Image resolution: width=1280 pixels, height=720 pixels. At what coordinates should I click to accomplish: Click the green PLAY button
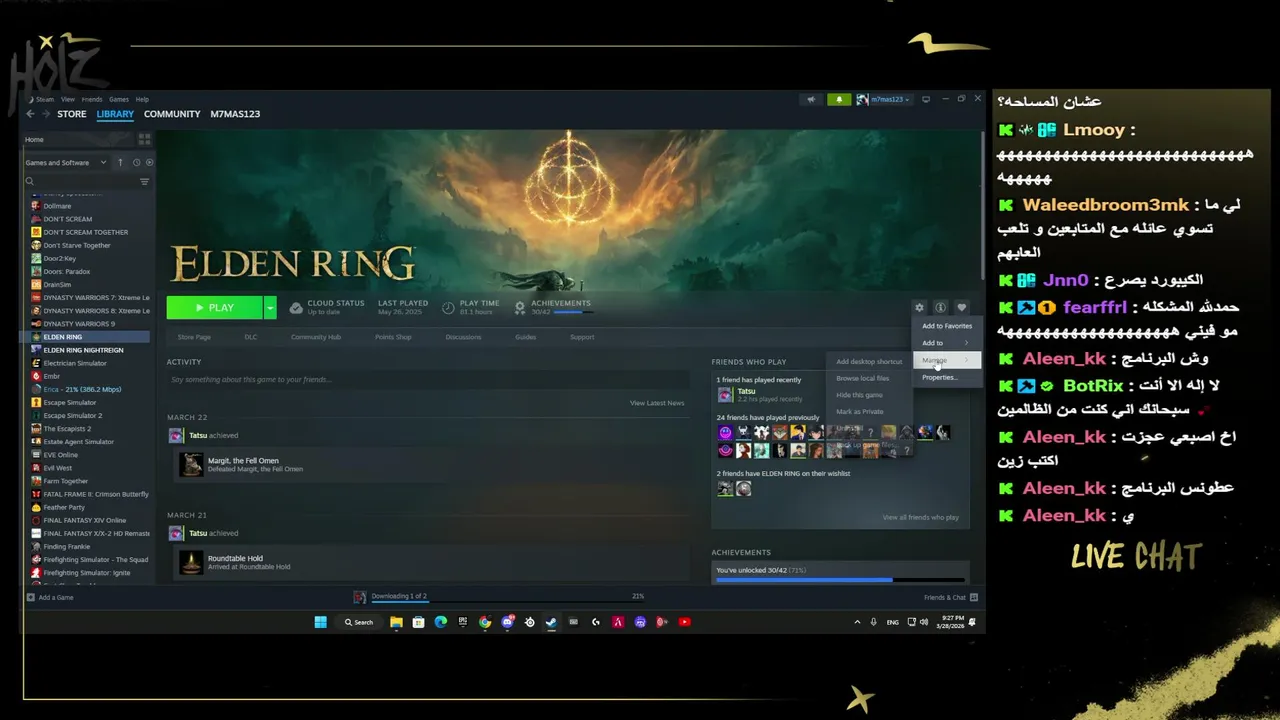pyautogui.click(x=215, y=307)
